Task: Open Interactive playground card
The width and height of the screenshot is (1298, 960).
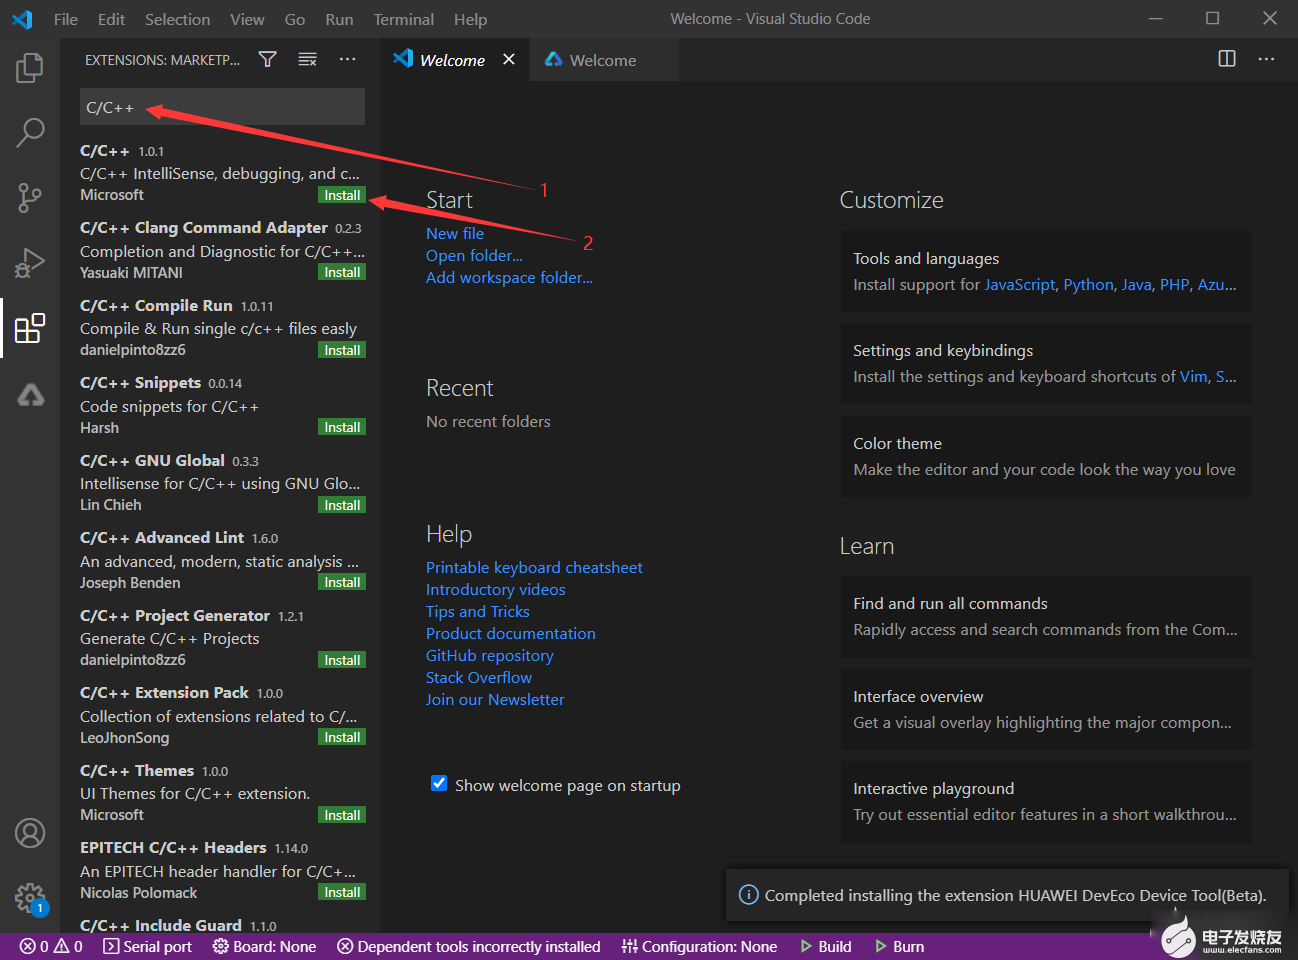Action: (1046, 801)
